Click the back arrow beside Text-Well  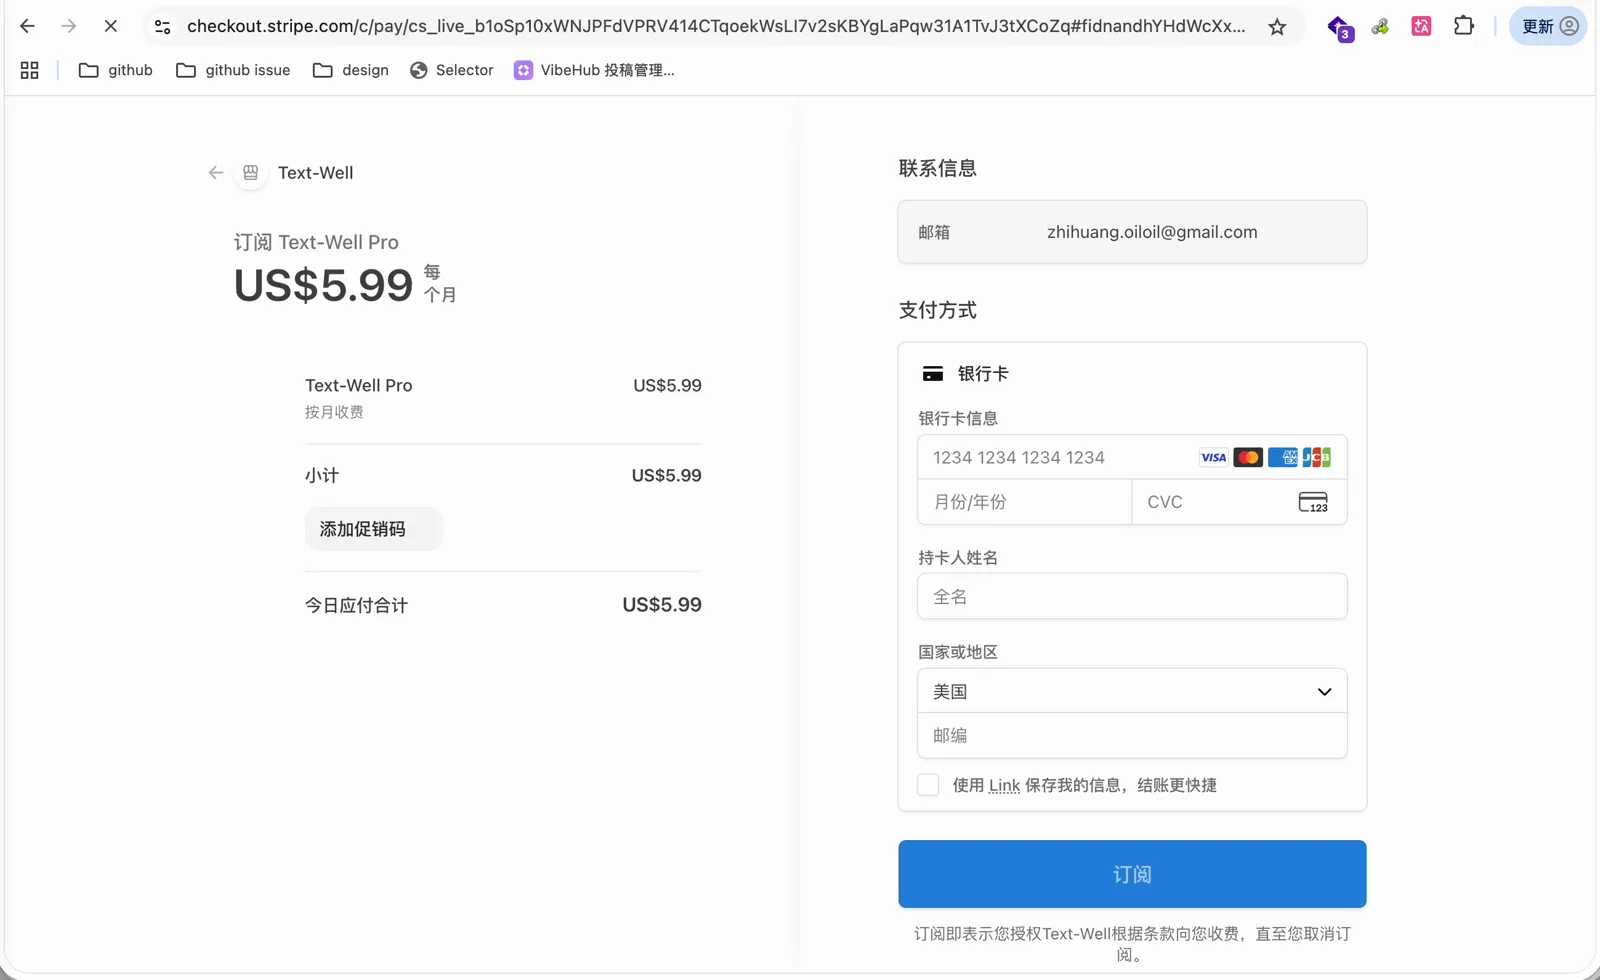(215, 173)
